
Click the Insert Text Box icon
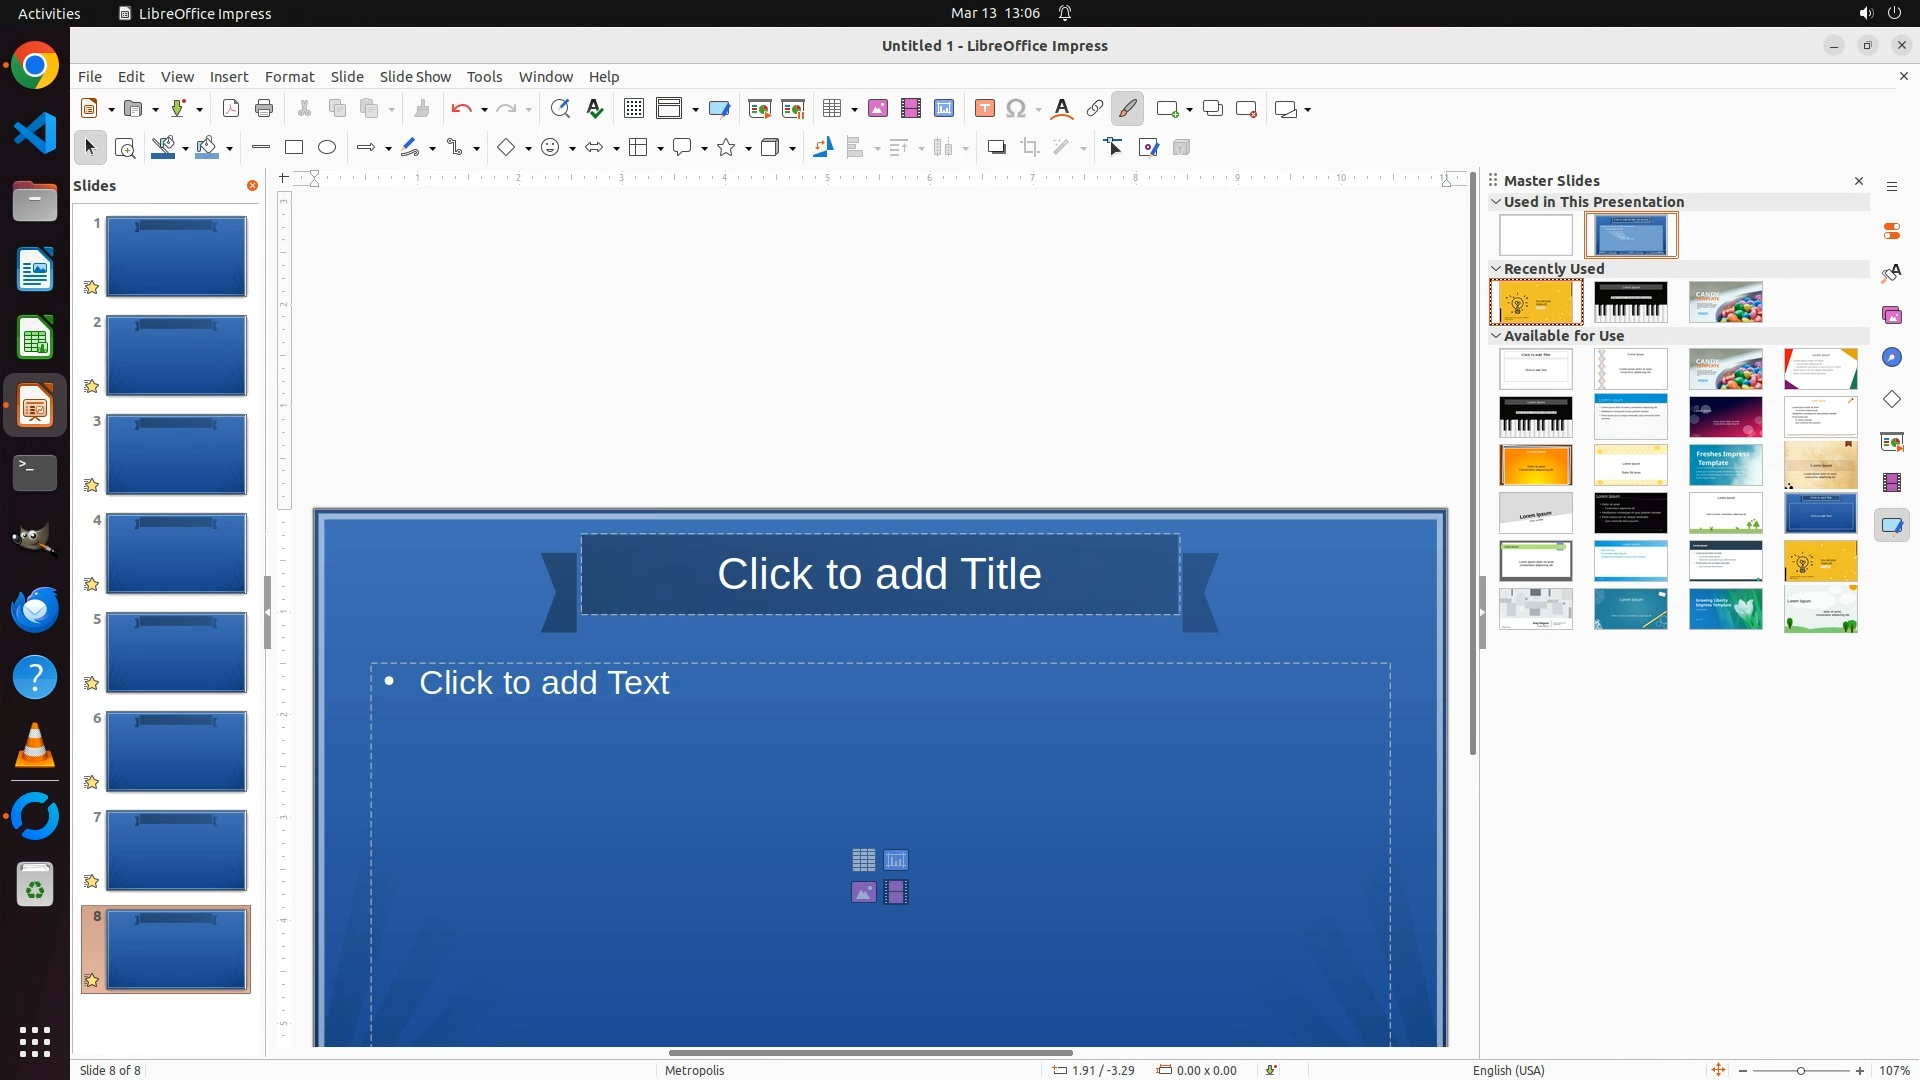point(985,109)
